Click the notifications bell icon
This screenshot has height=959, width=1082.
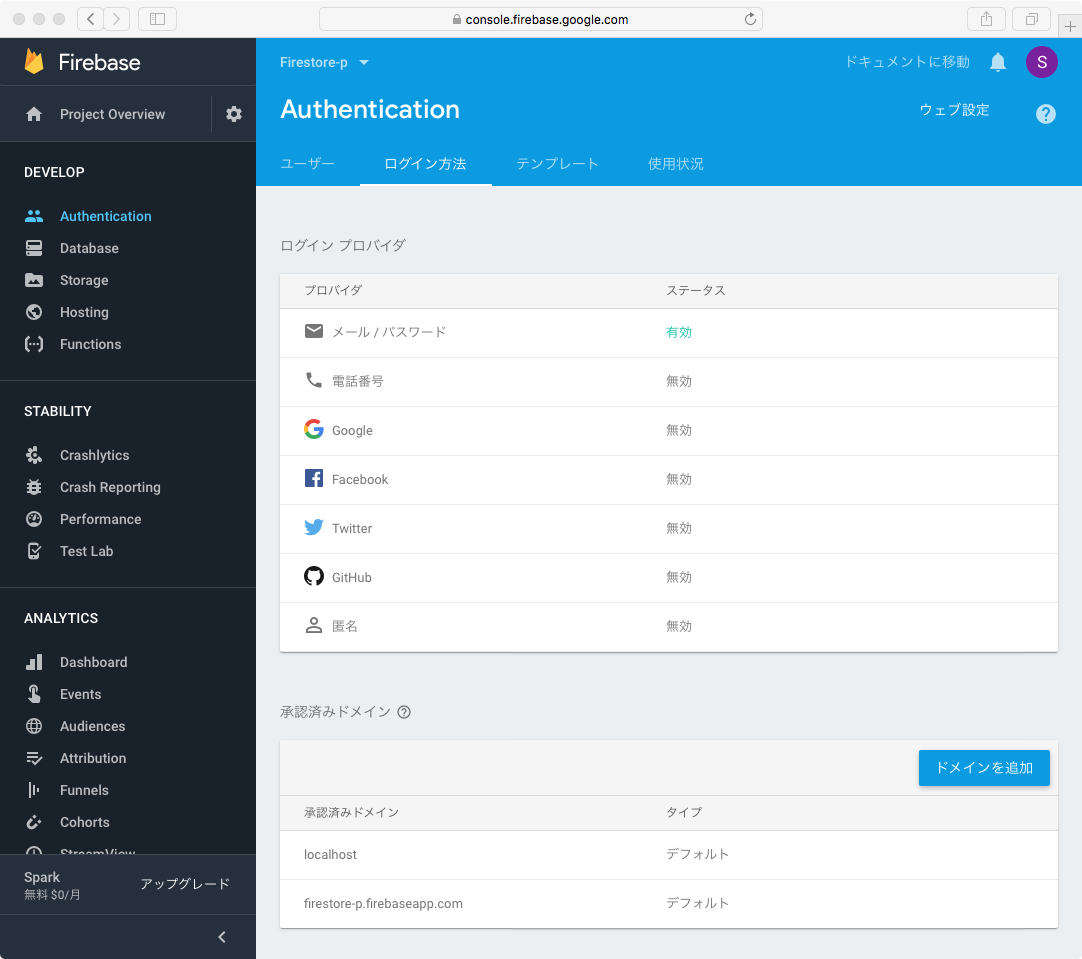pos(997,62)
